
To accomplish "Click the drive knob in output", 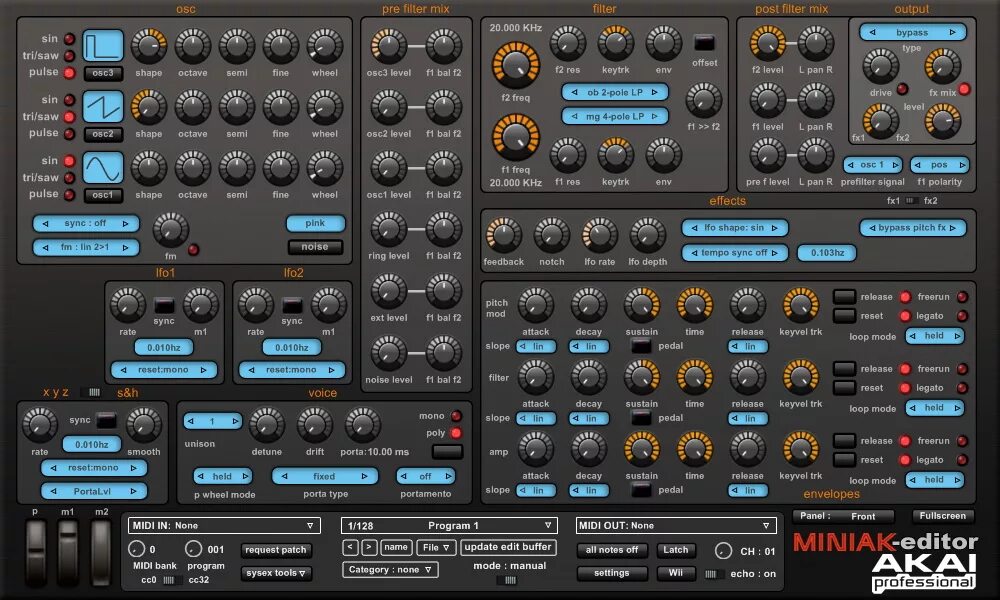I will click(x=880, y=66).
